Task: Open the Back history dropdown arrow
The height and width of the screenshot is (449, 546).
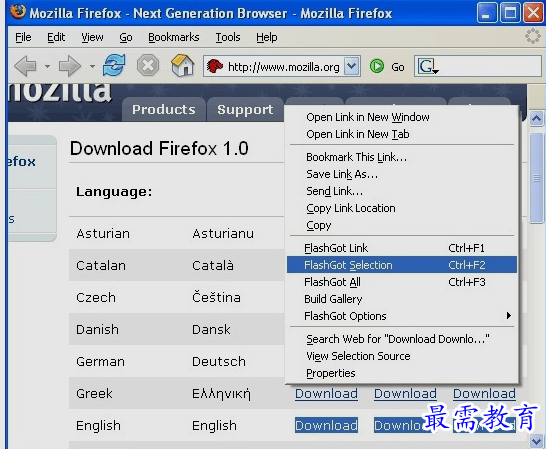Action: (x=47, y=66)
